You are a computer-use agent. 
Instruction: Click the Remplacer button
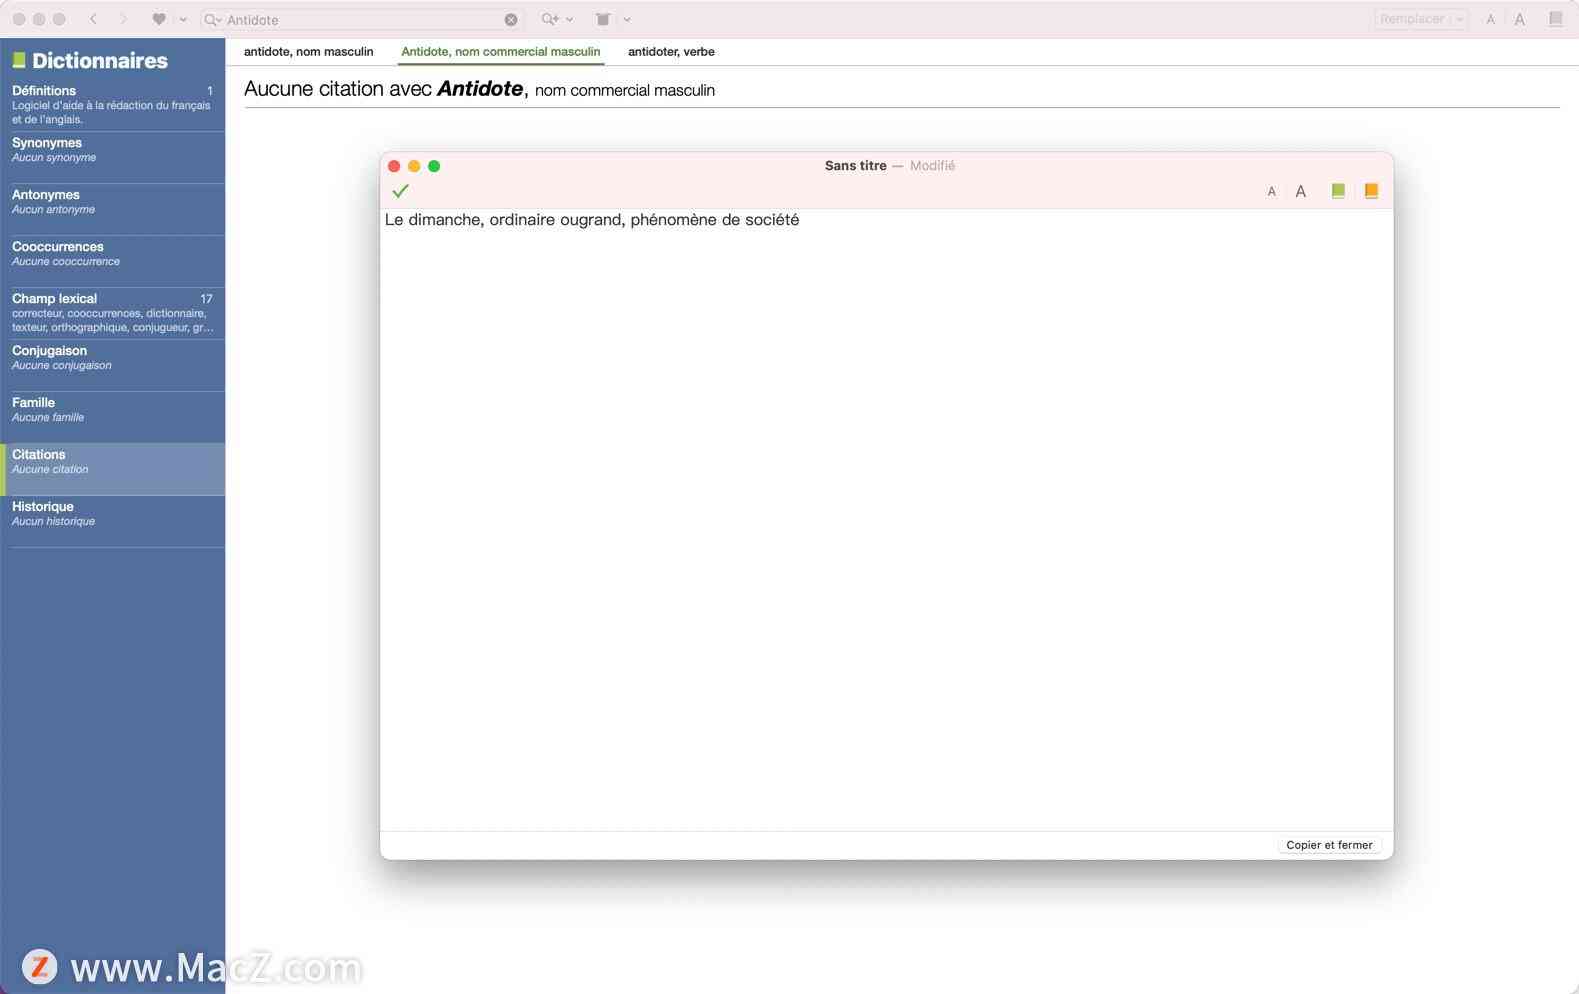click(x=1412, y=19)
